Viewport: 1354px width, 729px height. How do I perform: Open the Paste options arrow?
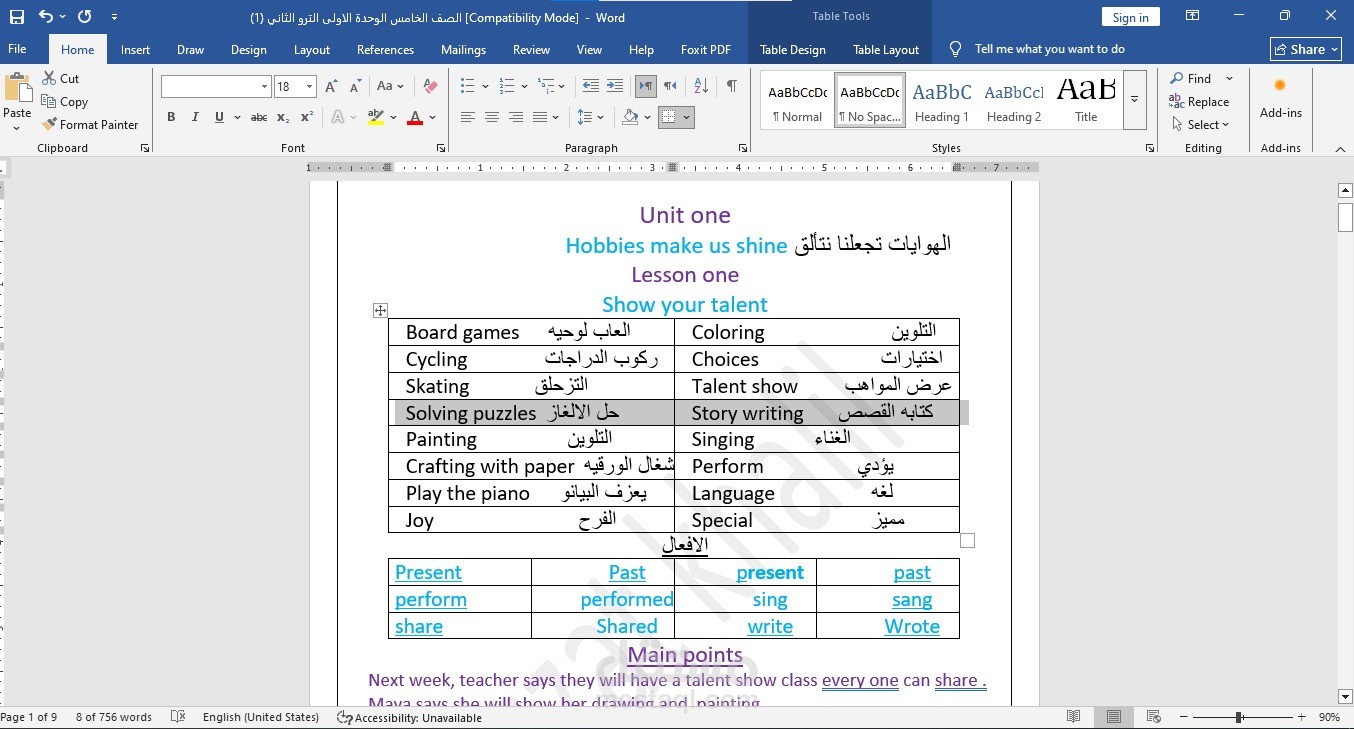click(18, 127)
